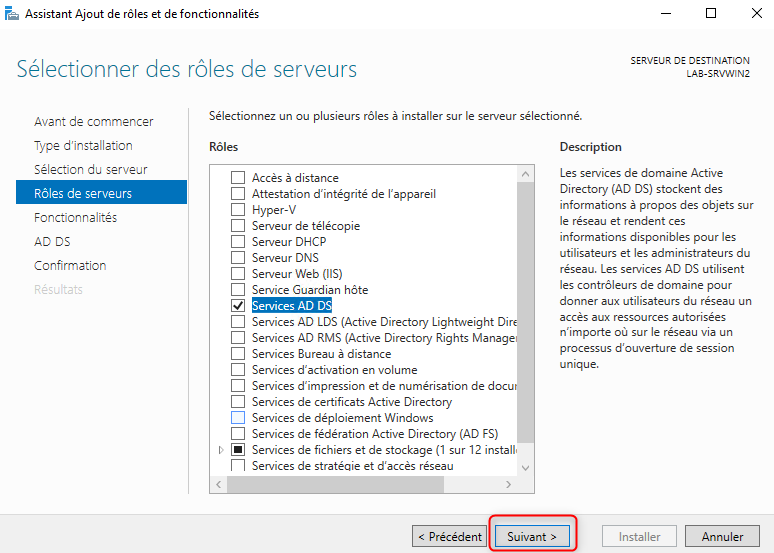The height and width of the screenshot is (553, 774).
Task: Check the Accès à distance role
Action: click(x=238, y=177)
